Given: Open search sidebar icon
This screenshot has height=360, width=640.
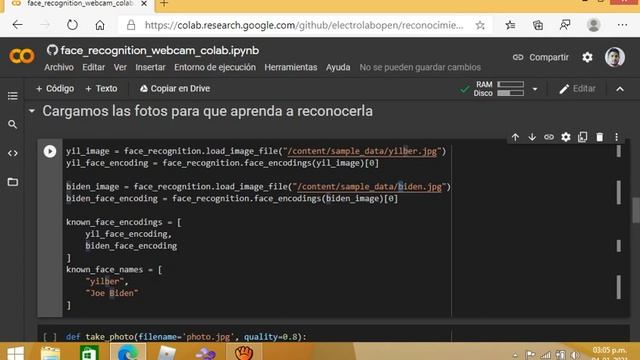Looking at the screenshot, I should (x=13, y=124).
